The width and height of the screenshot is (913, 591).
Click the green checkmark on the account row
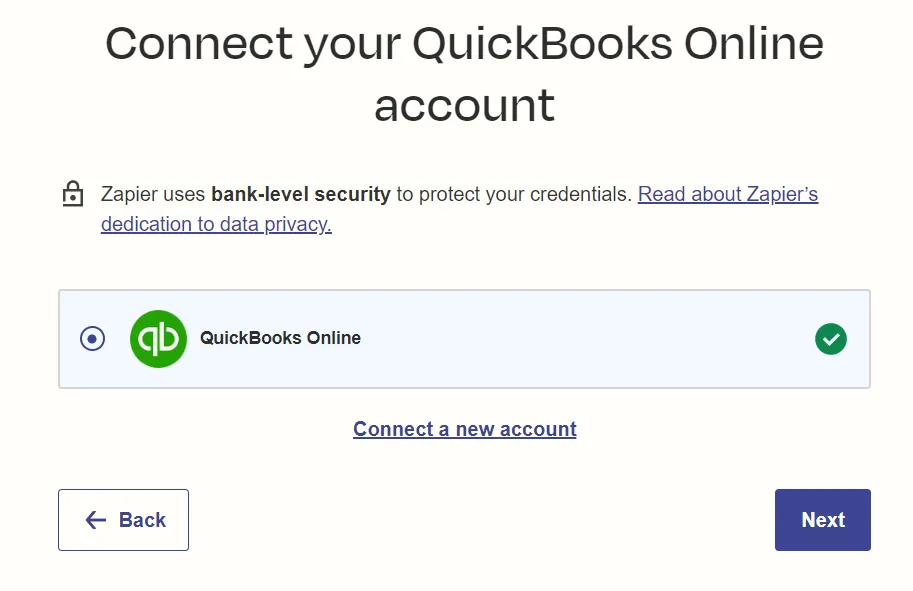tap(831, 339)
